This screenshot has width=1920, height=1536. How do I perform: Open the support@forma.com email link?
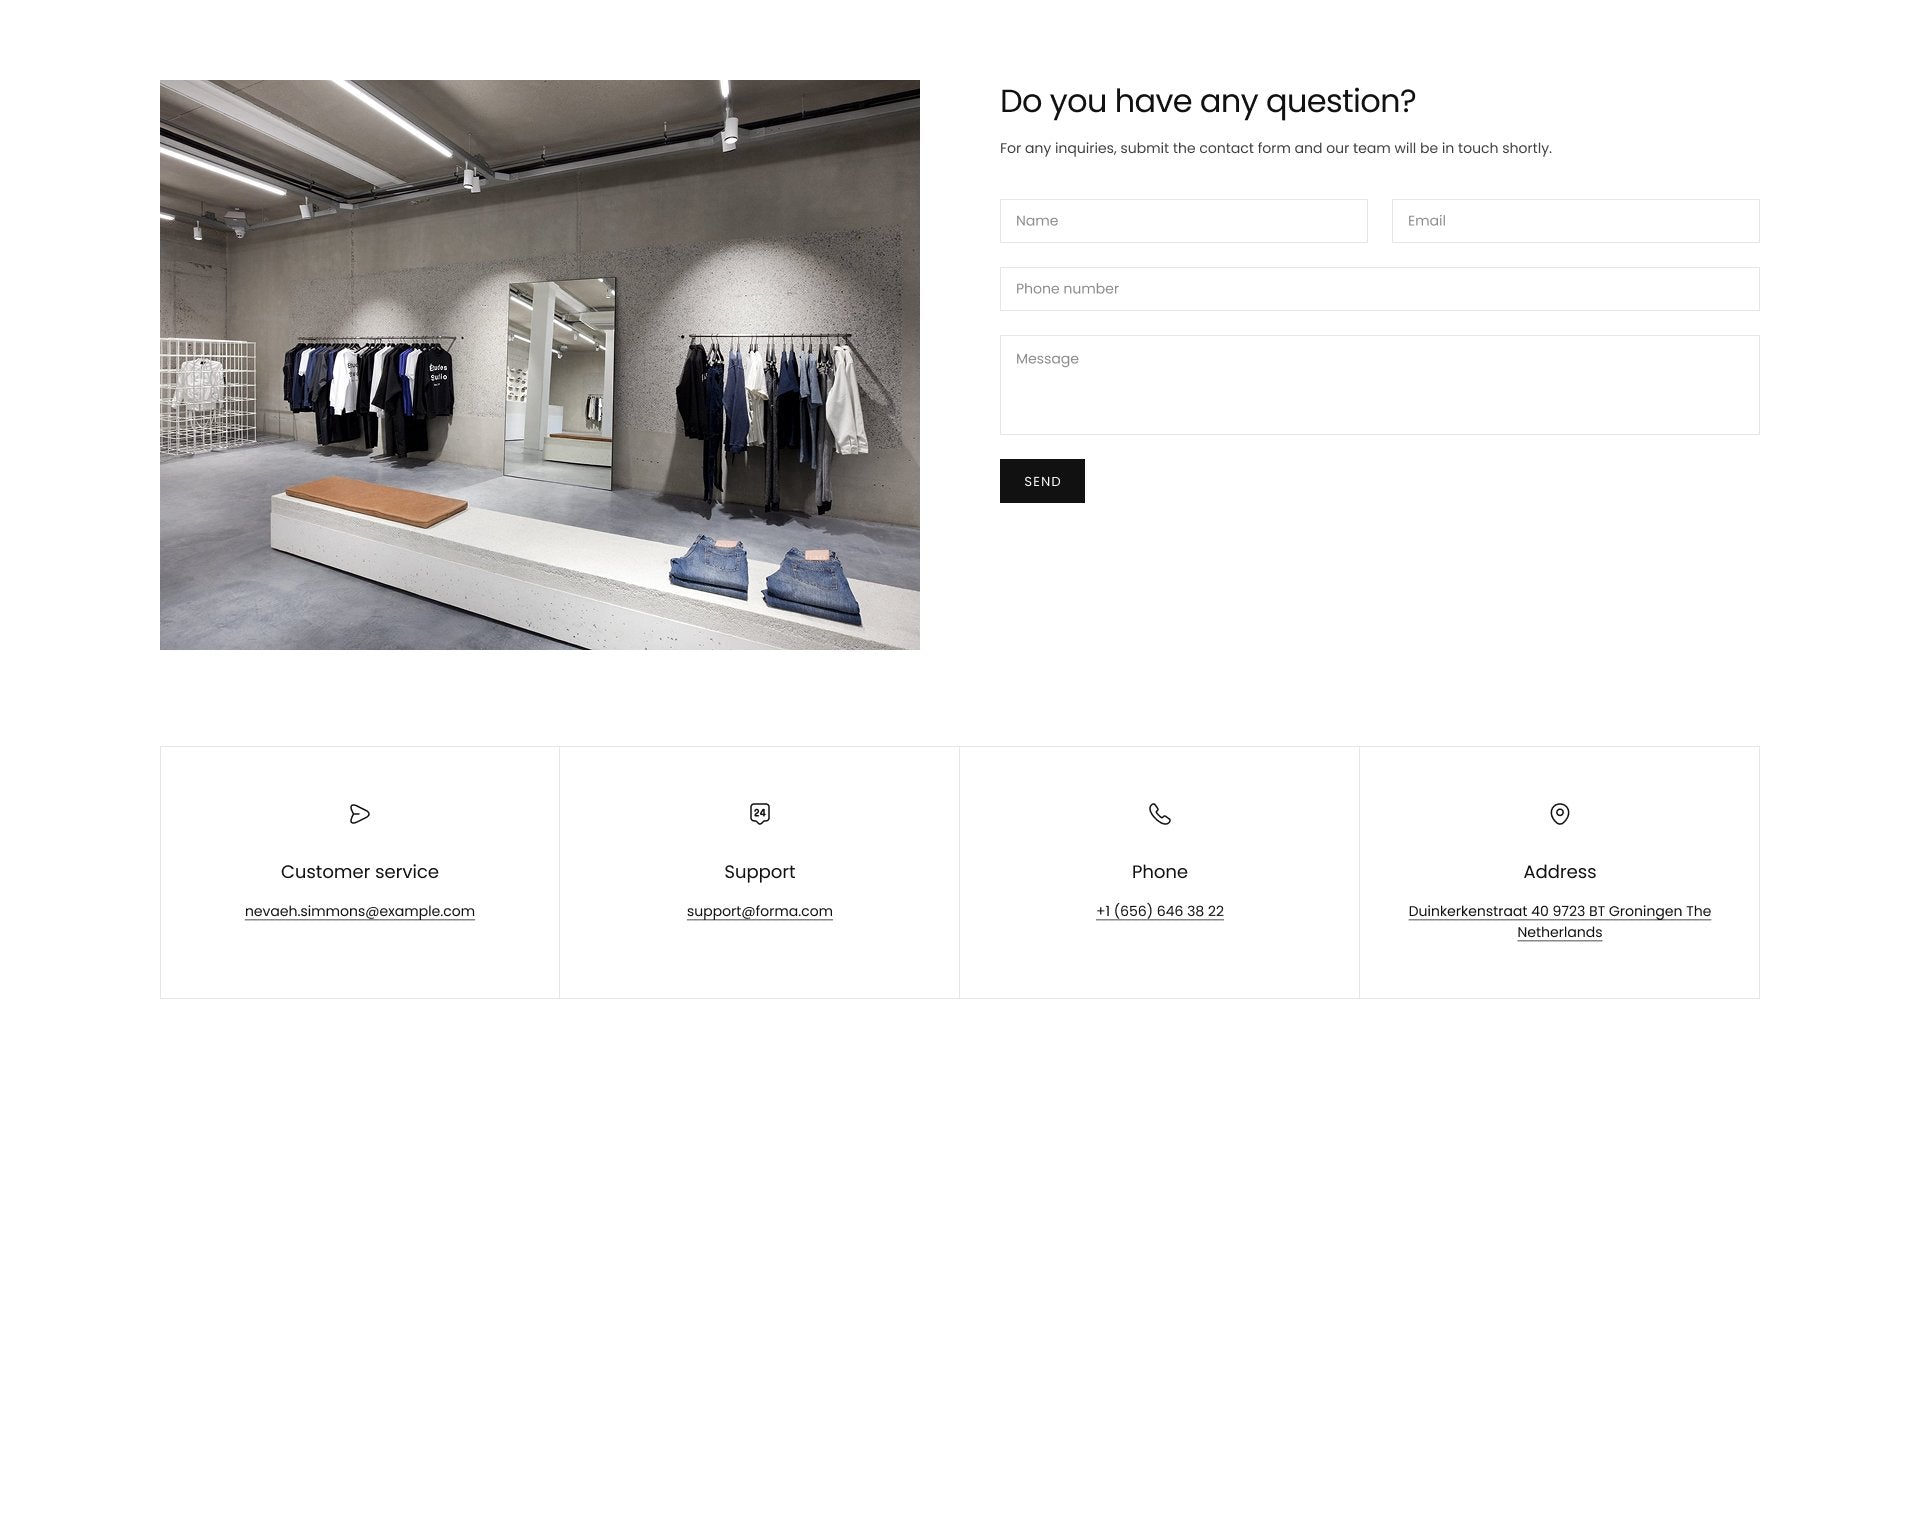[760, 911]
